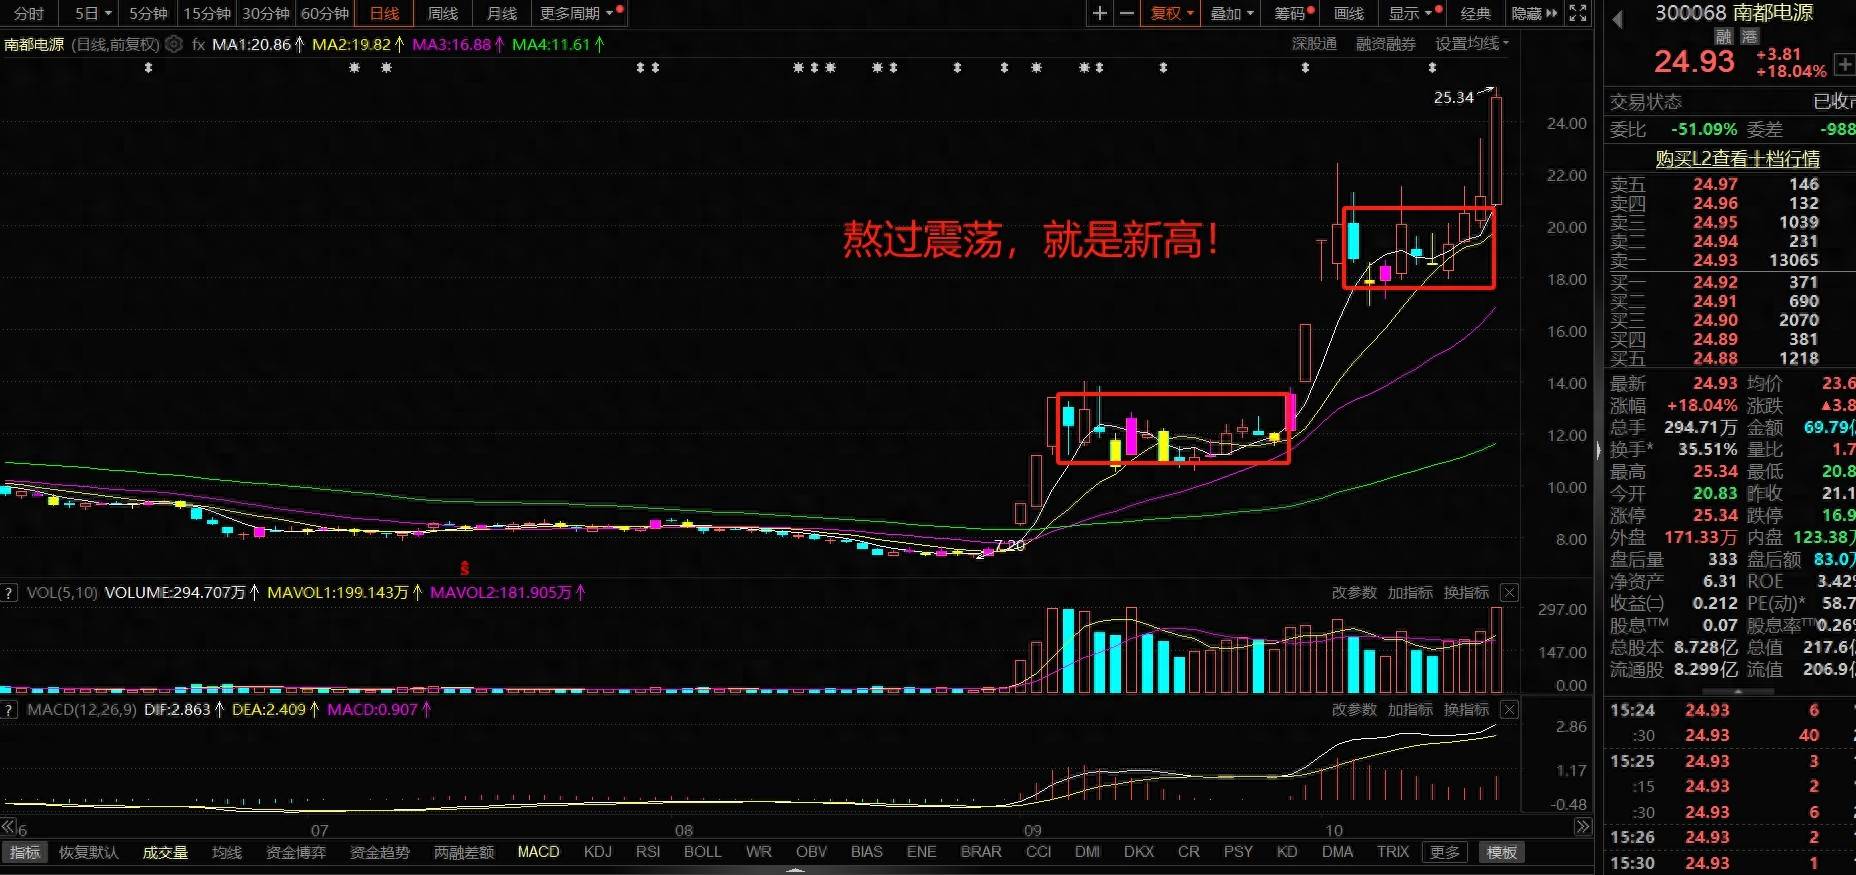Click the collapse handle at right chart edge
The width and height of the screenshot is (1856, 875).
click(x=1597, y=451)
